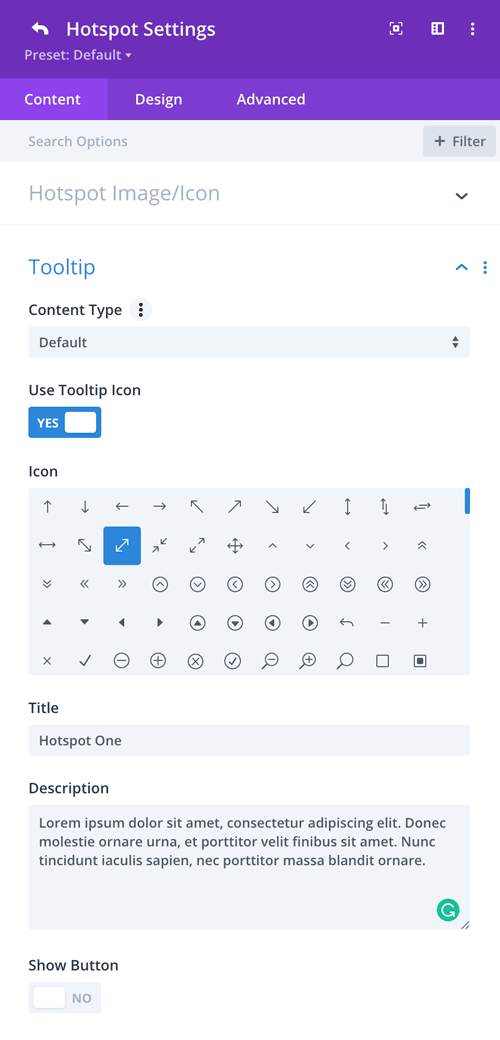Pick the circled plus icon

pyautogui.click(x=158, y=661)
